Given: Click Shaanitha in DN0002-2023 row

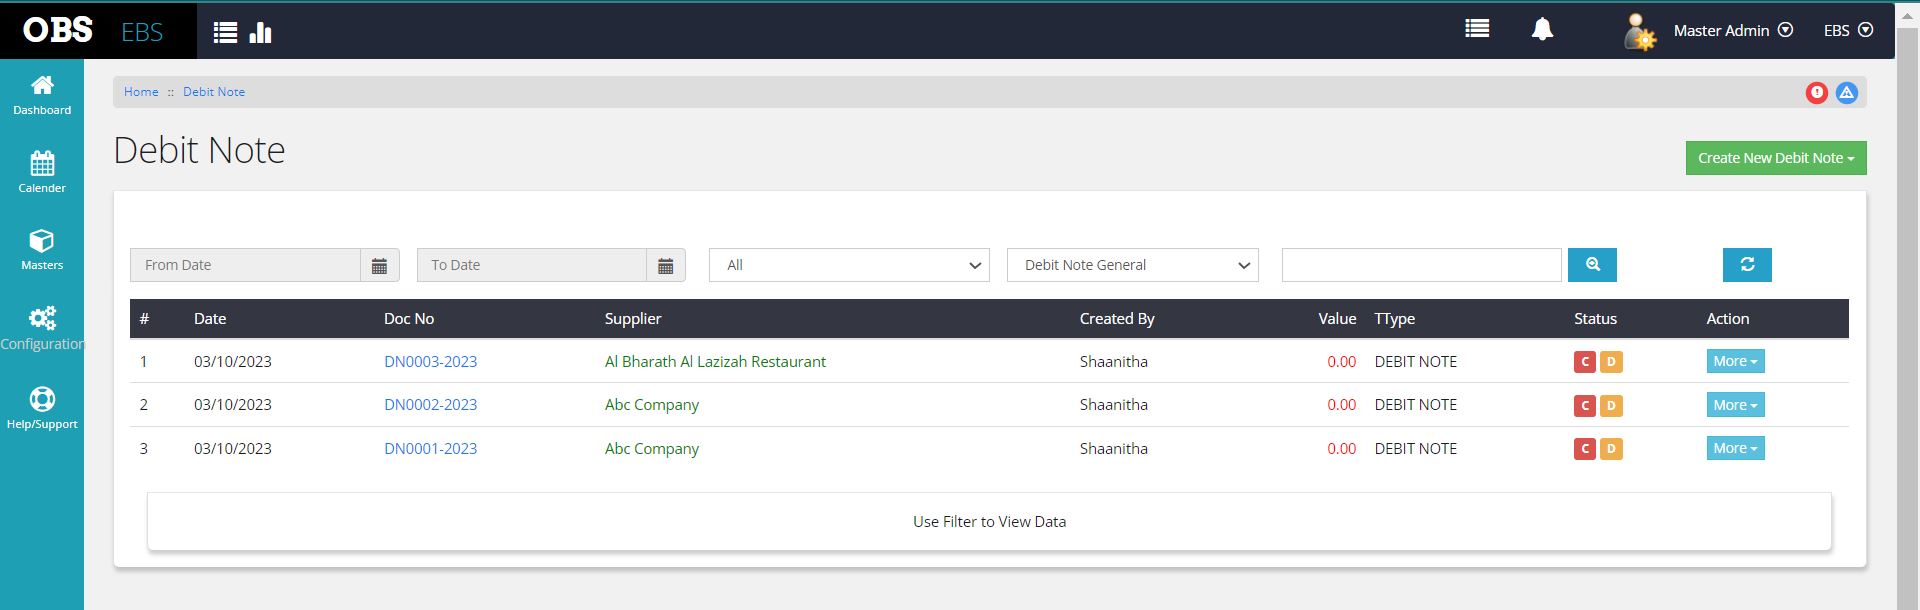Looking at the screenshot, I should 1114,405.
